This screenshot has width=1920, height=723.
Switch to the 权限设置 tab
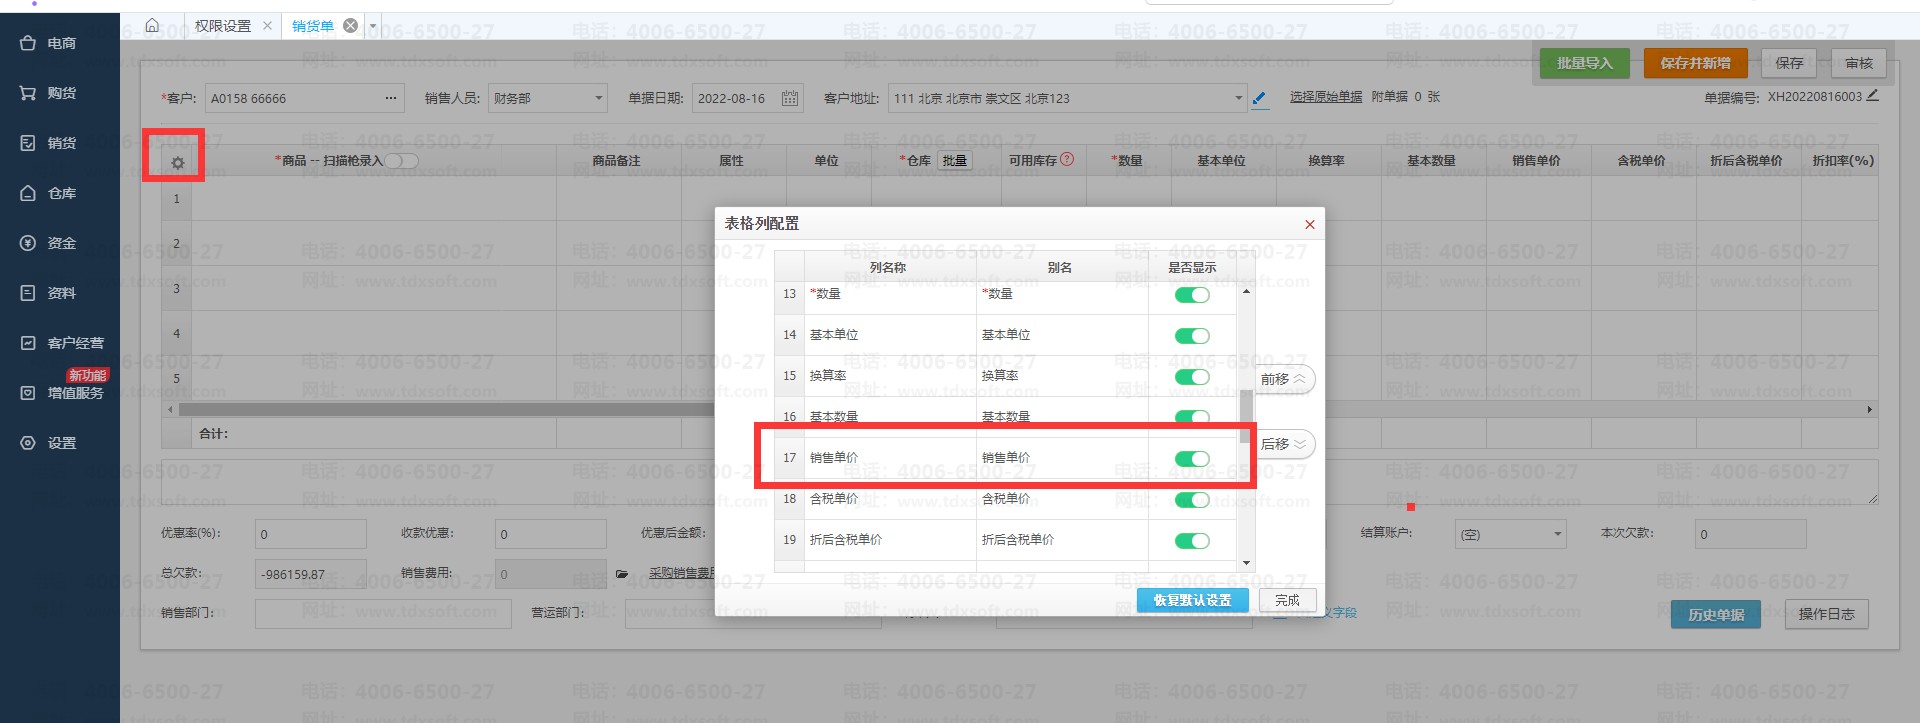pyautogui.click(x=223, y=26)
